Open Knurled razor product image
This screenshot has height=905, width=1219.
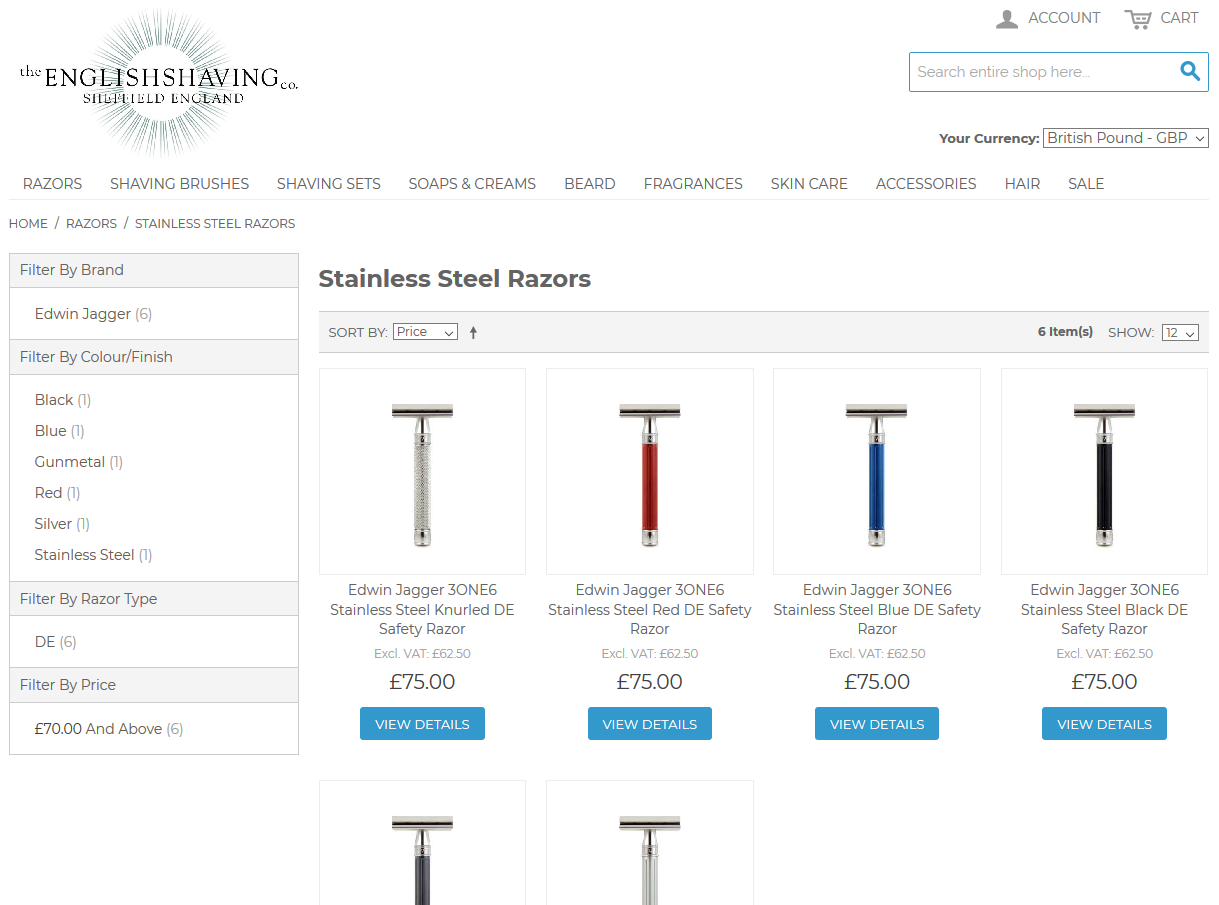[x=422, y=471]
